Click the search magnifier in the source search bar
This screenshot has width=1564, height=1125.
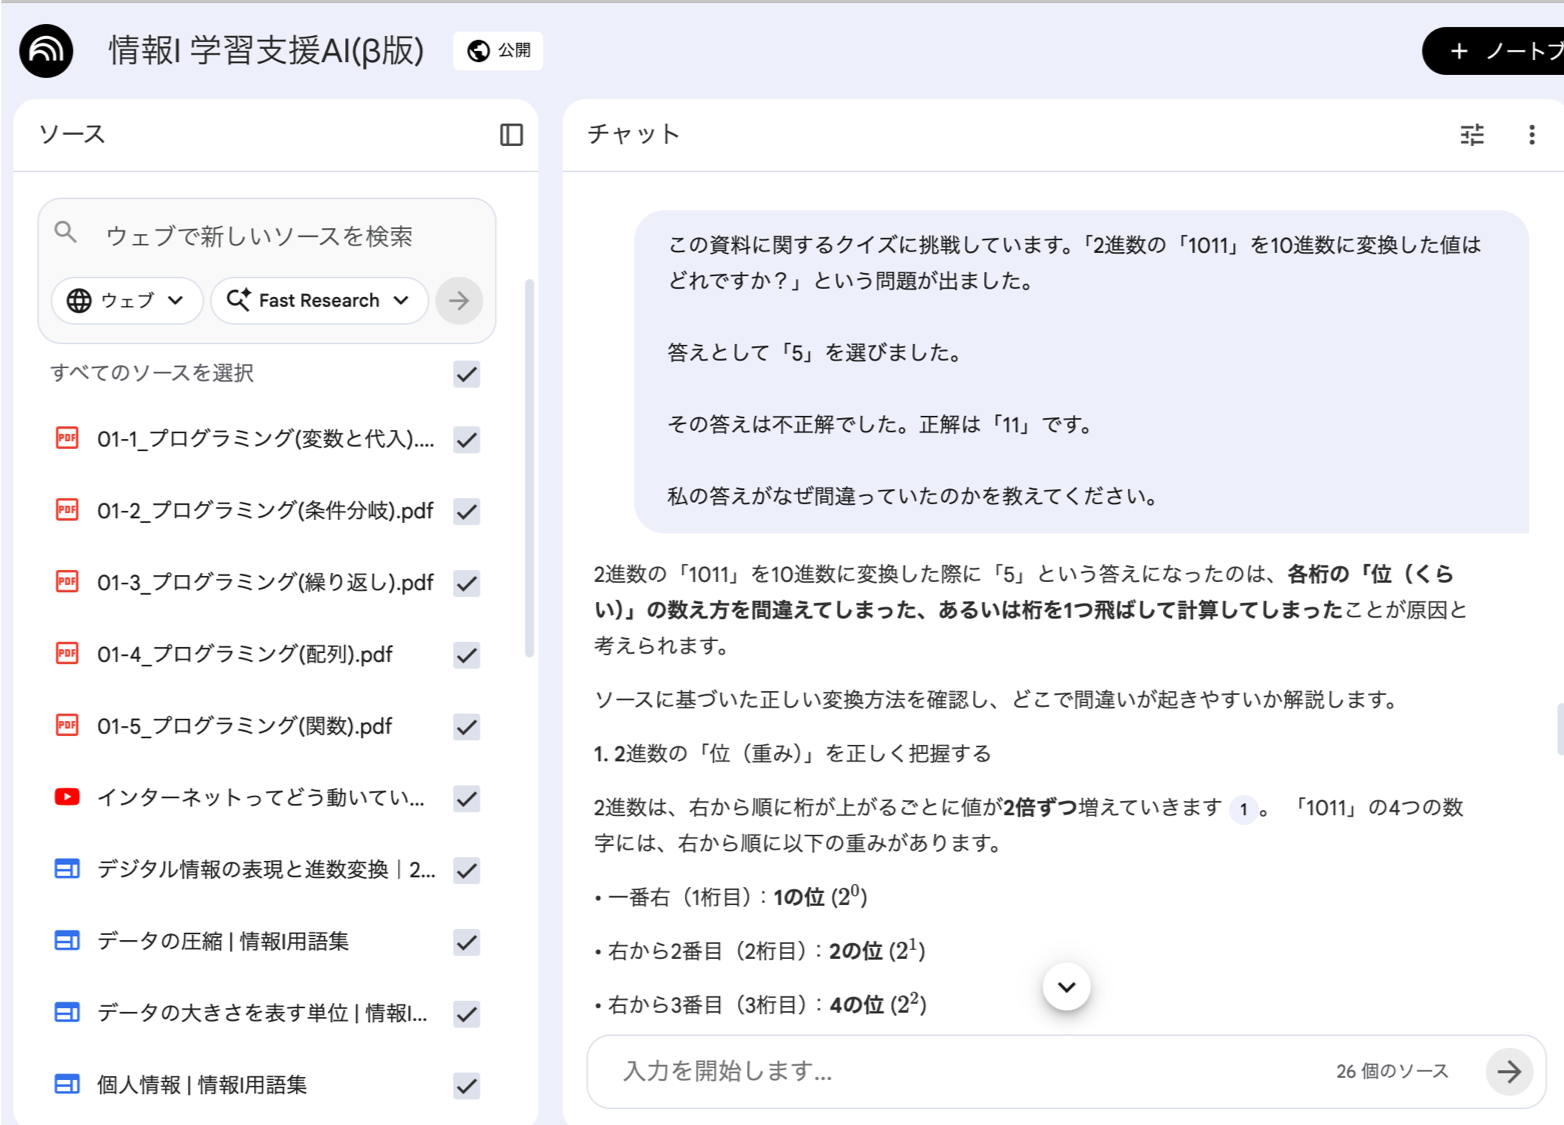pos(65,232)
